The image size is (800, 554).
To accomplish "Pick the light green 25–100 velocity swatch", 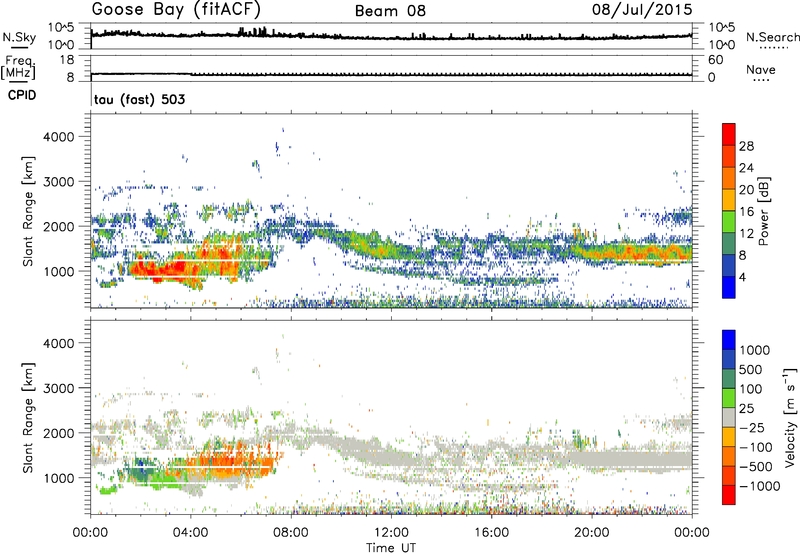I will point(729,398).
